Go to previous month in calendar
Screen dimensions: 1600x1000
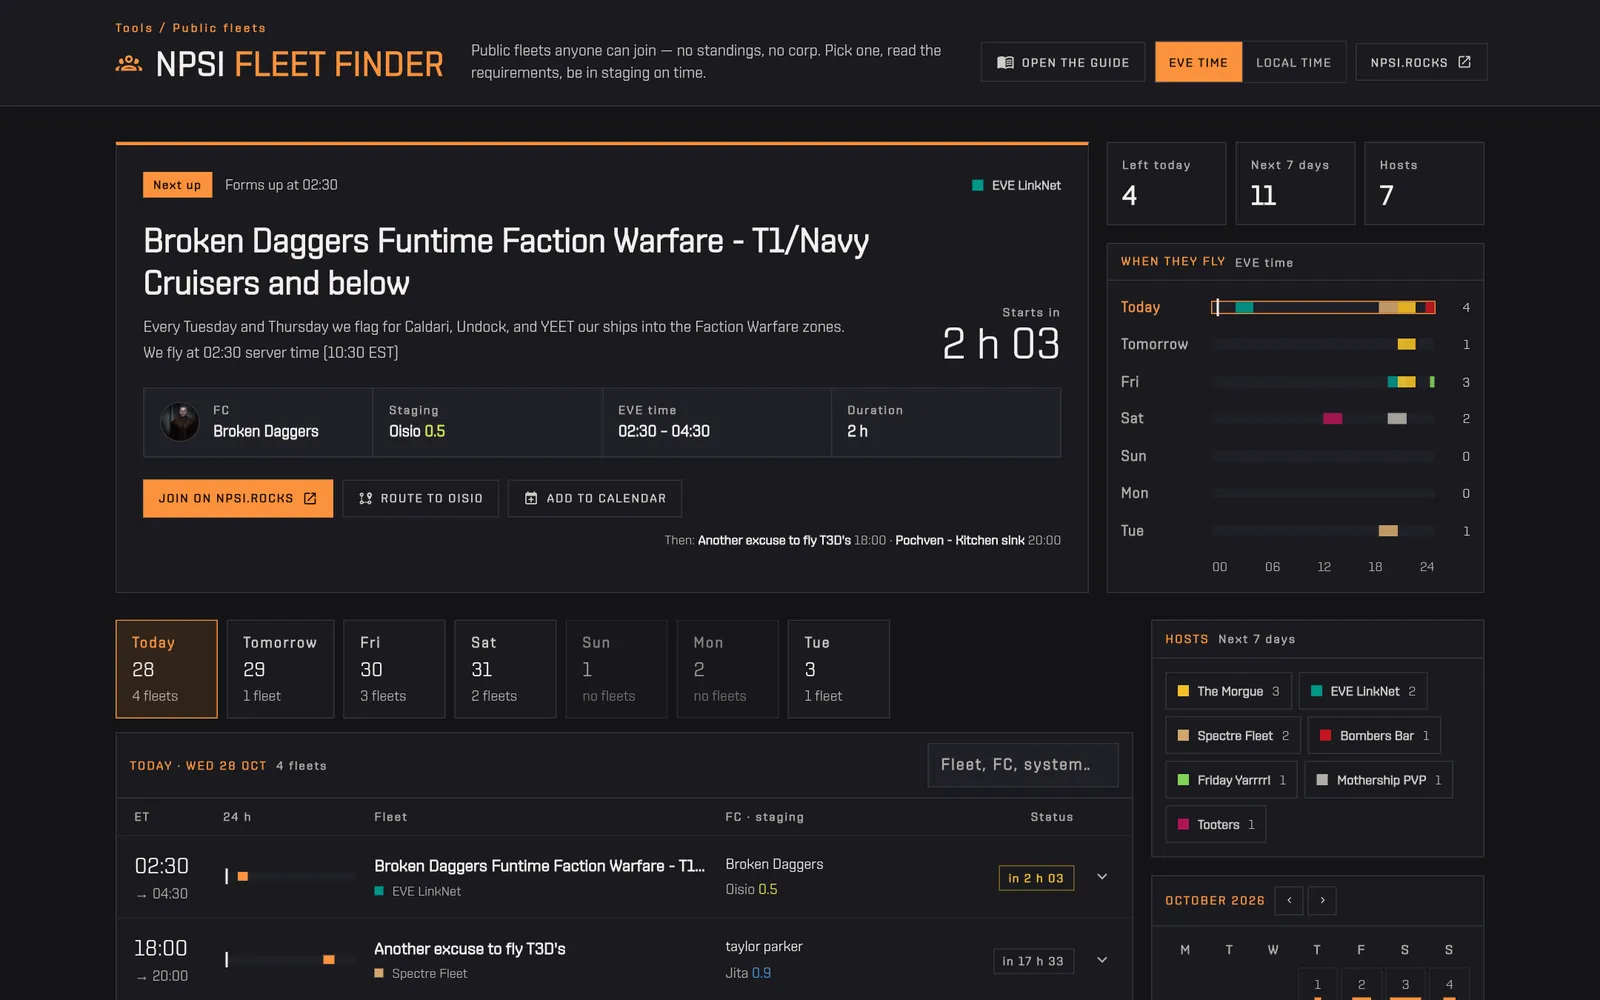(x=1289, y=900)
